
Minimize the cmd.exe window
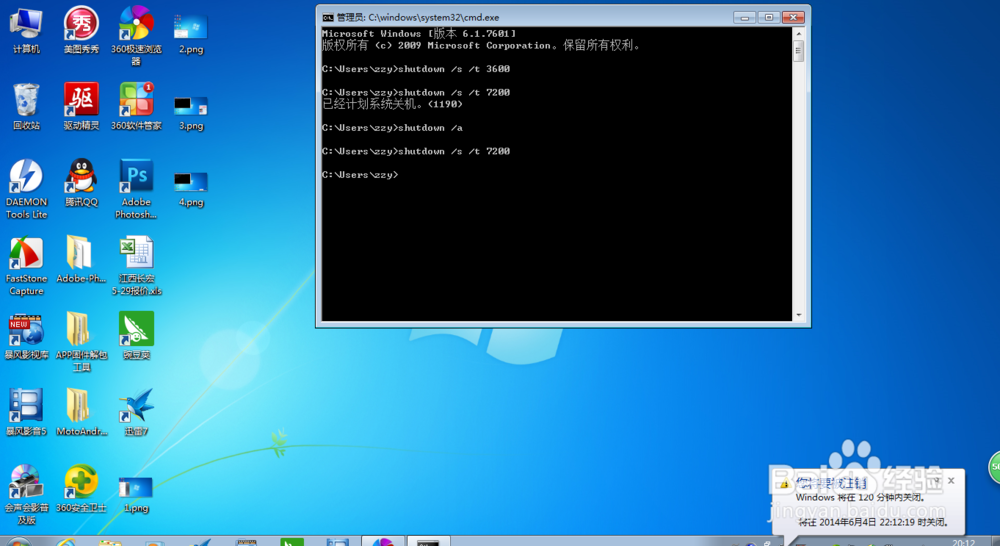click(x=744, y=17)
